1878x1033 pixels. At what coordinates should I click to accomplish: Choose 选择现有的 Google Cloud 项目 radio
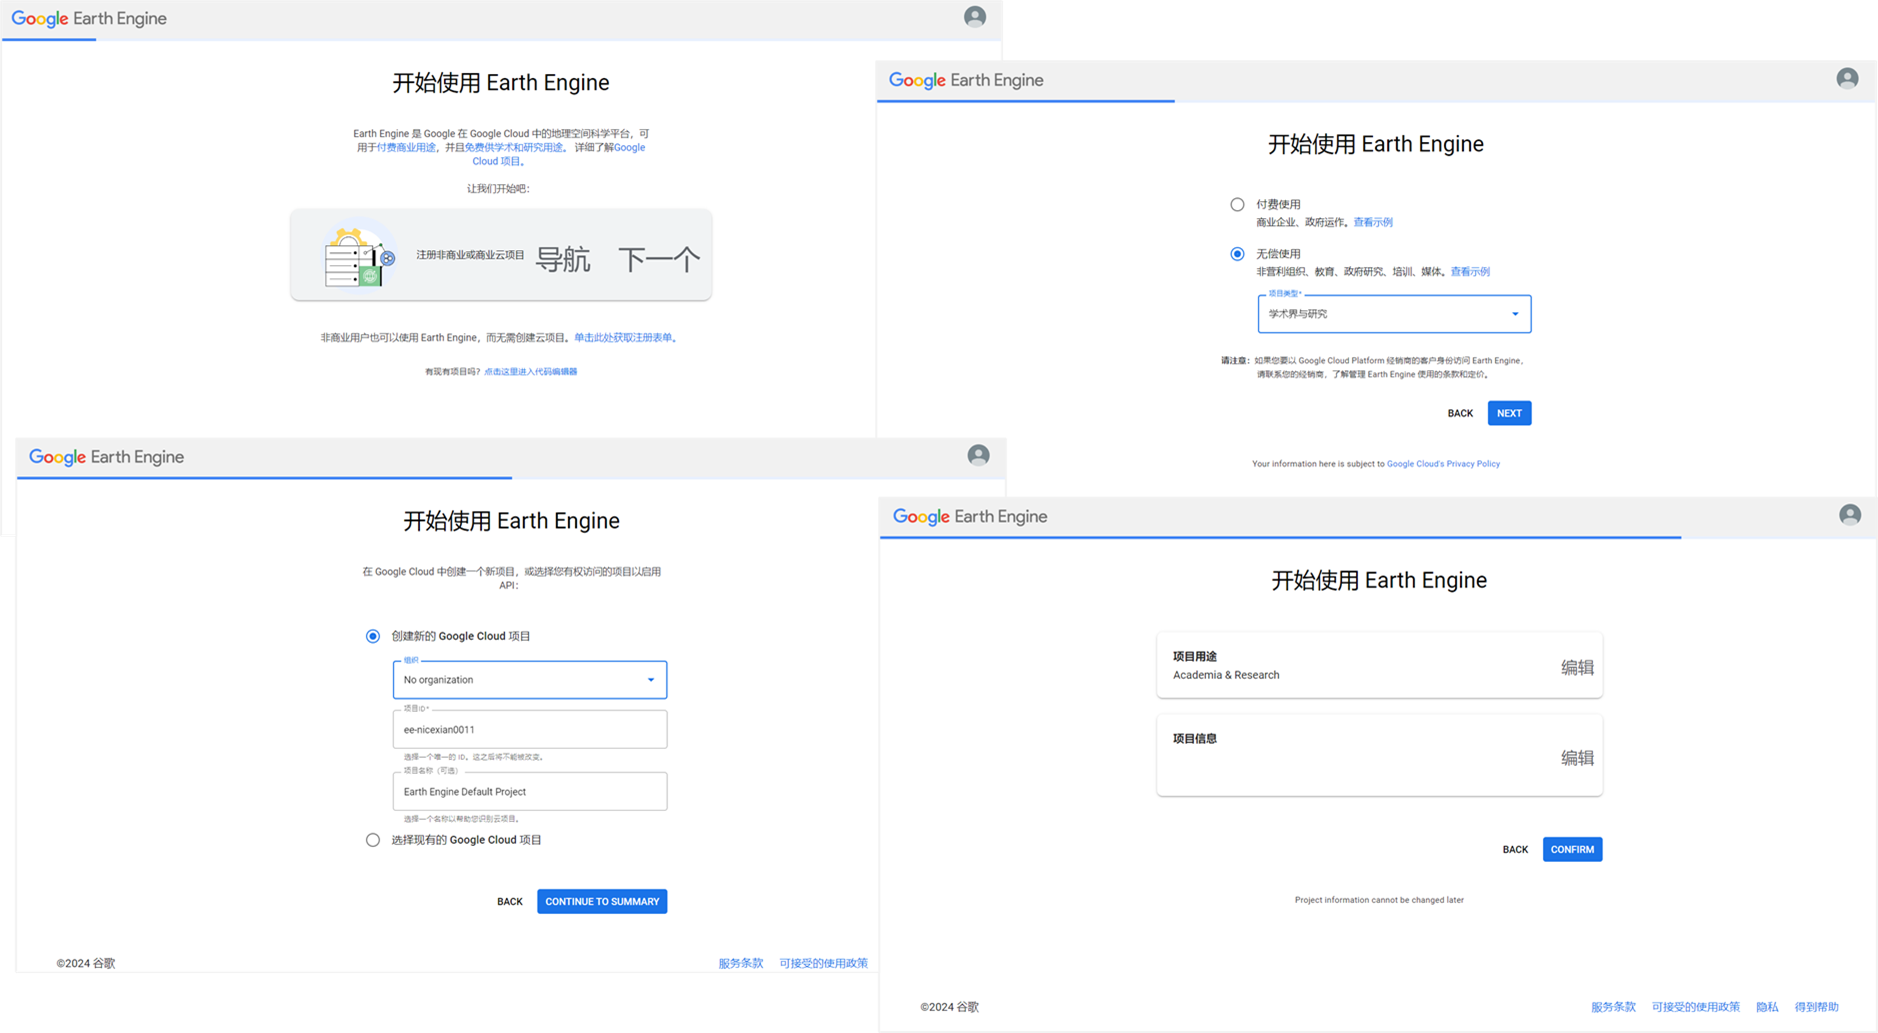click(373, 840)
